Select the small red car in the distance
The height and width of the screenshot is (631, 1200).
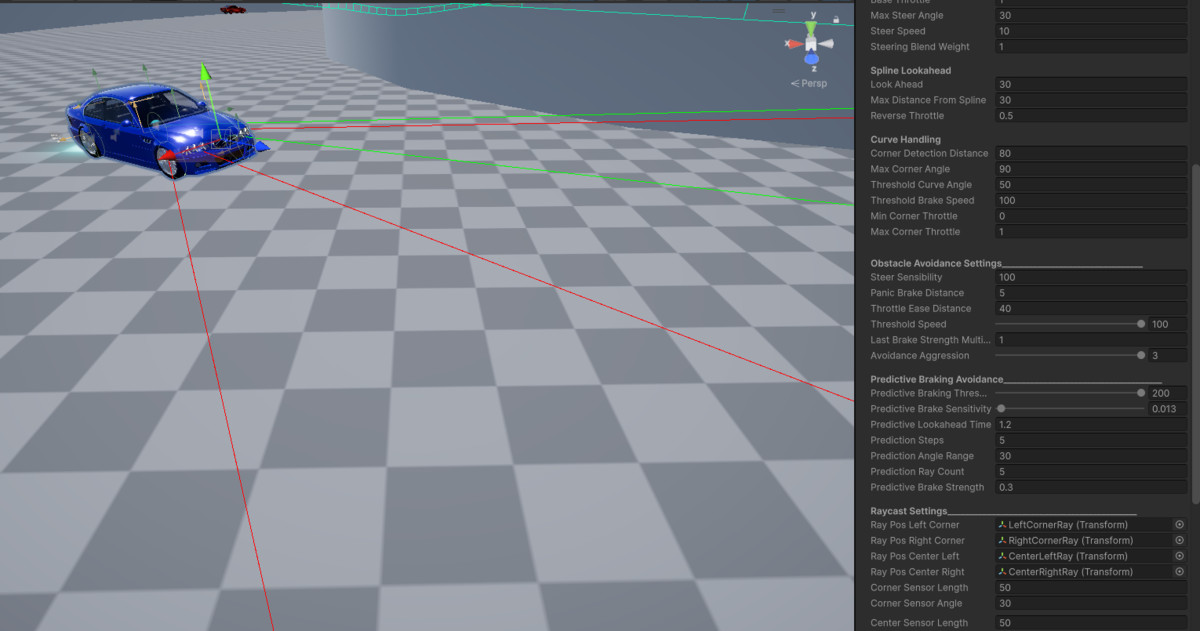(232, 9)
